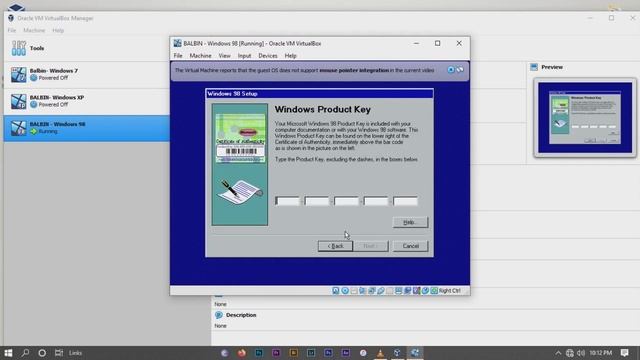
Task: Open the Input menu of the VM window
Action: click(x=244, y=56)
